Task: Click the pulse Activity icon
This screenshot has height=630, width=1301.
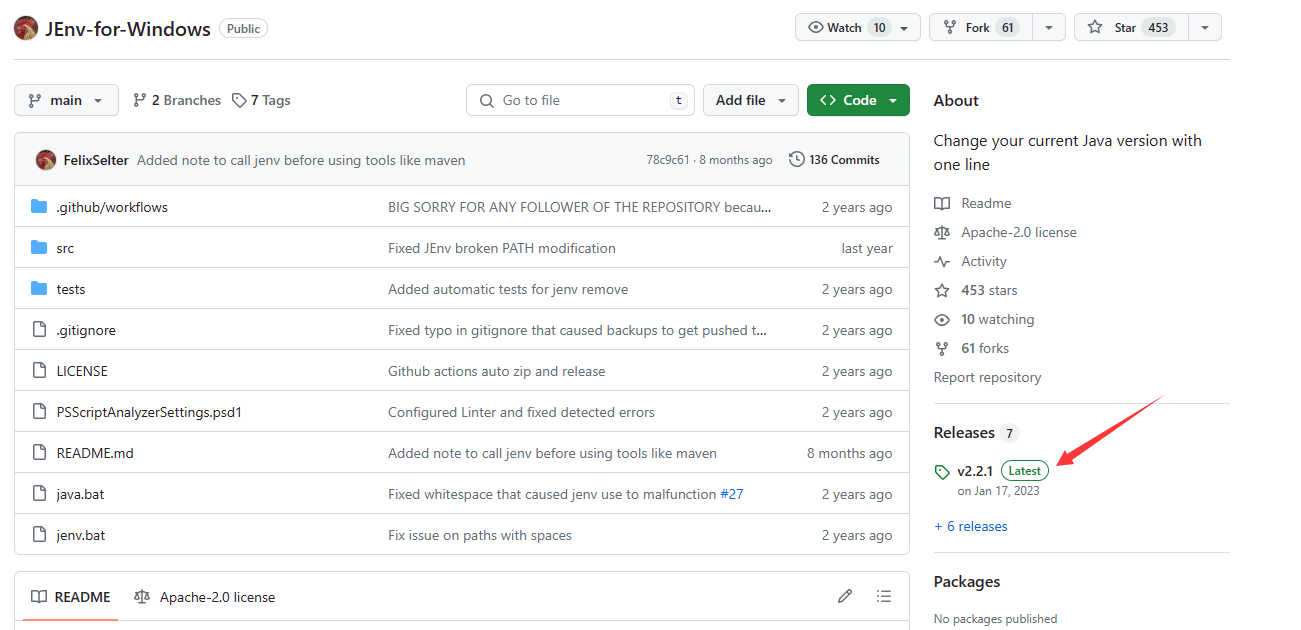Action: pos(942,261)
